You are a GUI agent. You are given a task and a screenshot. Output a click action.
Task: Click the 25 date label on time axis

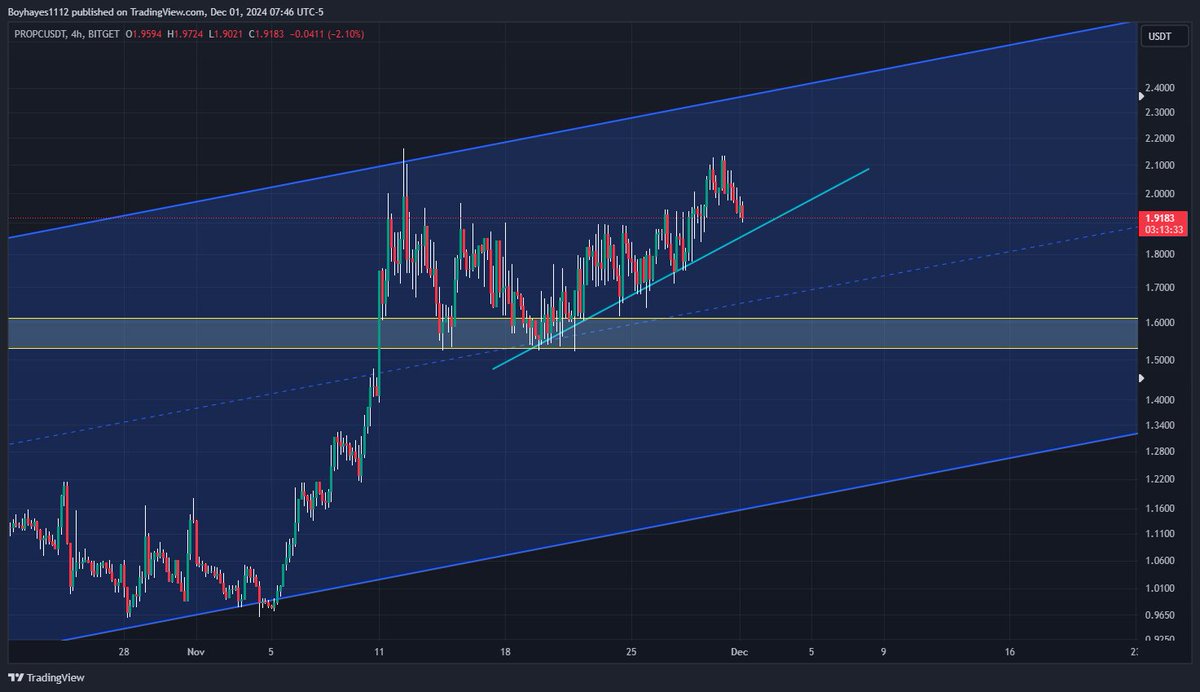[x=631, y=650]
